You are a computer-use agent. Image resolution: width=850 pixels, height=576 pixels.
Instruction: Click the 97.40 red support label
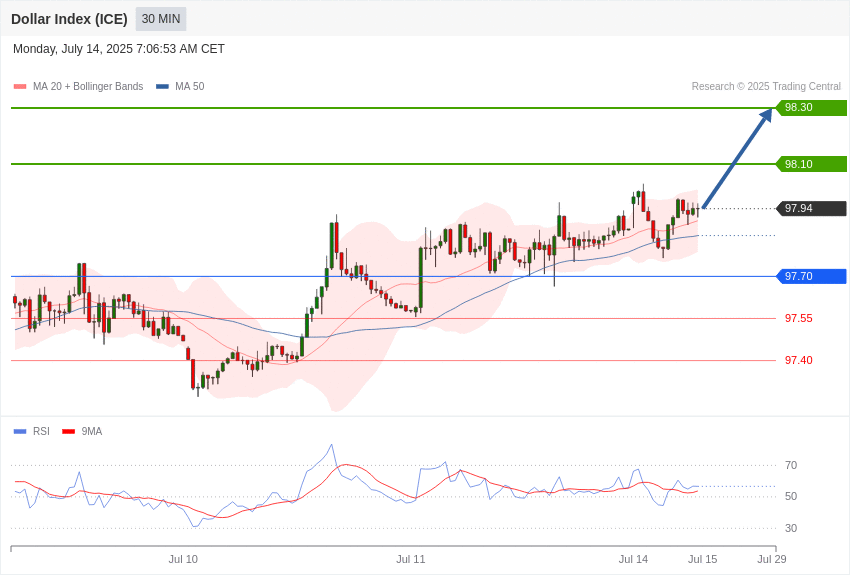coord(799,360)
